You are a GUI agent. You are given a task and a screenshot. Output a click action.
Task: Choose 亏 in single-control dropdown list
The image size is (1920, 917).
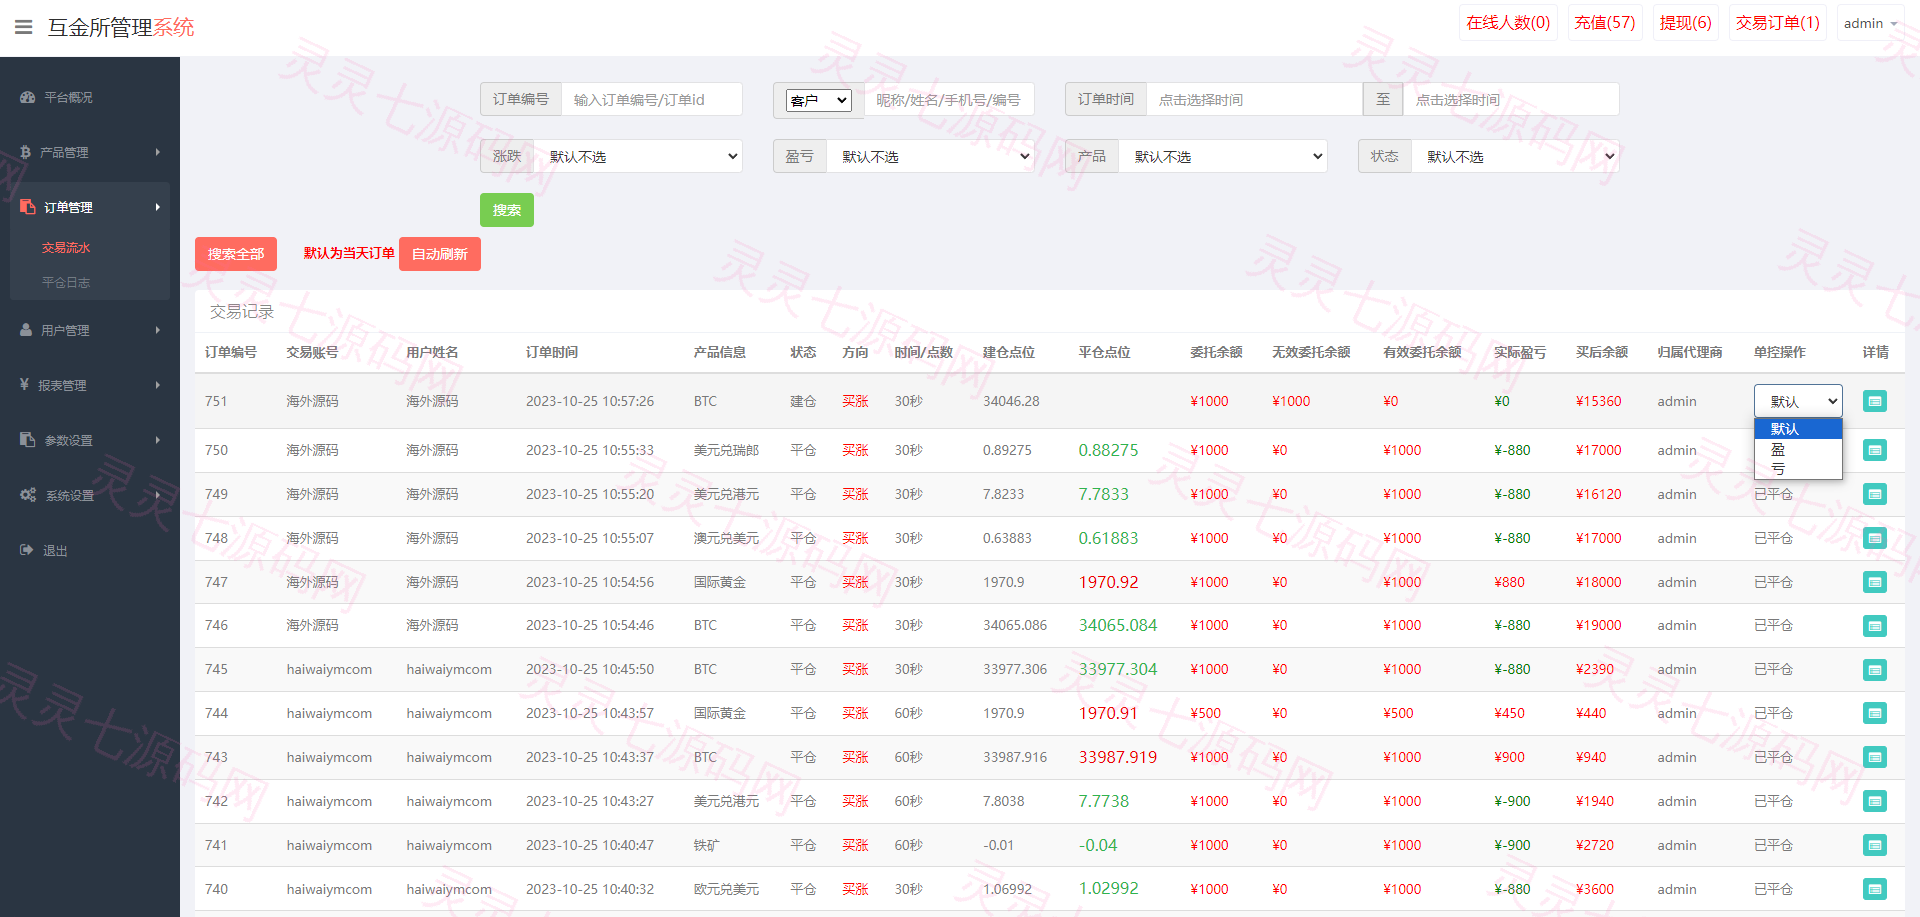1798,468
